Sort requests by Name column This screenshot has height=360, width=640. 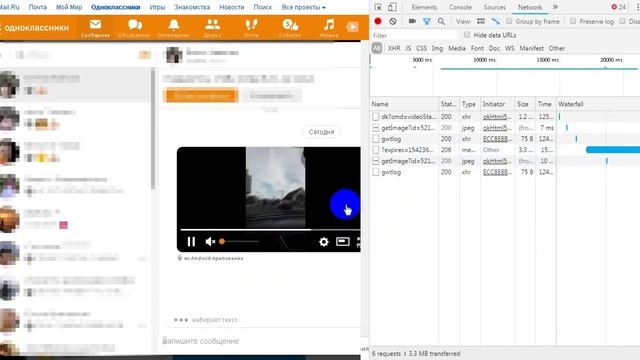coord(404,104)
